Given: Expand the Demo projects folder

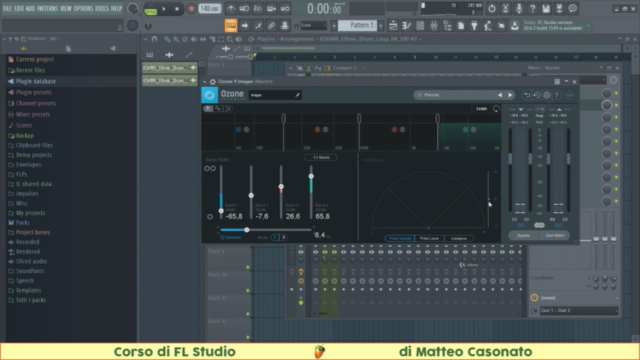Looking at the screenshot, I should (33, 155).
